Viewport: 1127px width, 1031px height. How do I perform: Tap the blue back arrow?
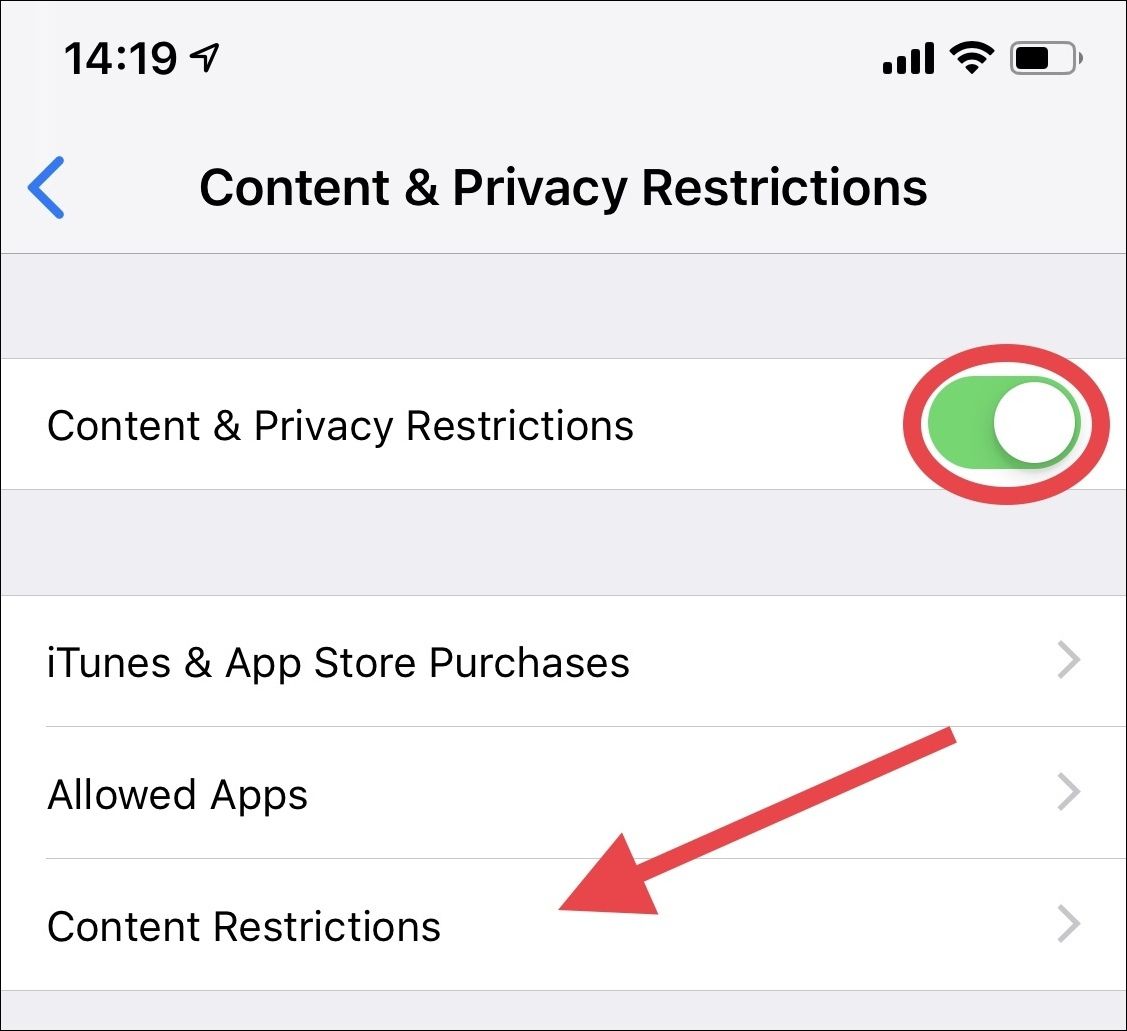(x=46, y=187)
